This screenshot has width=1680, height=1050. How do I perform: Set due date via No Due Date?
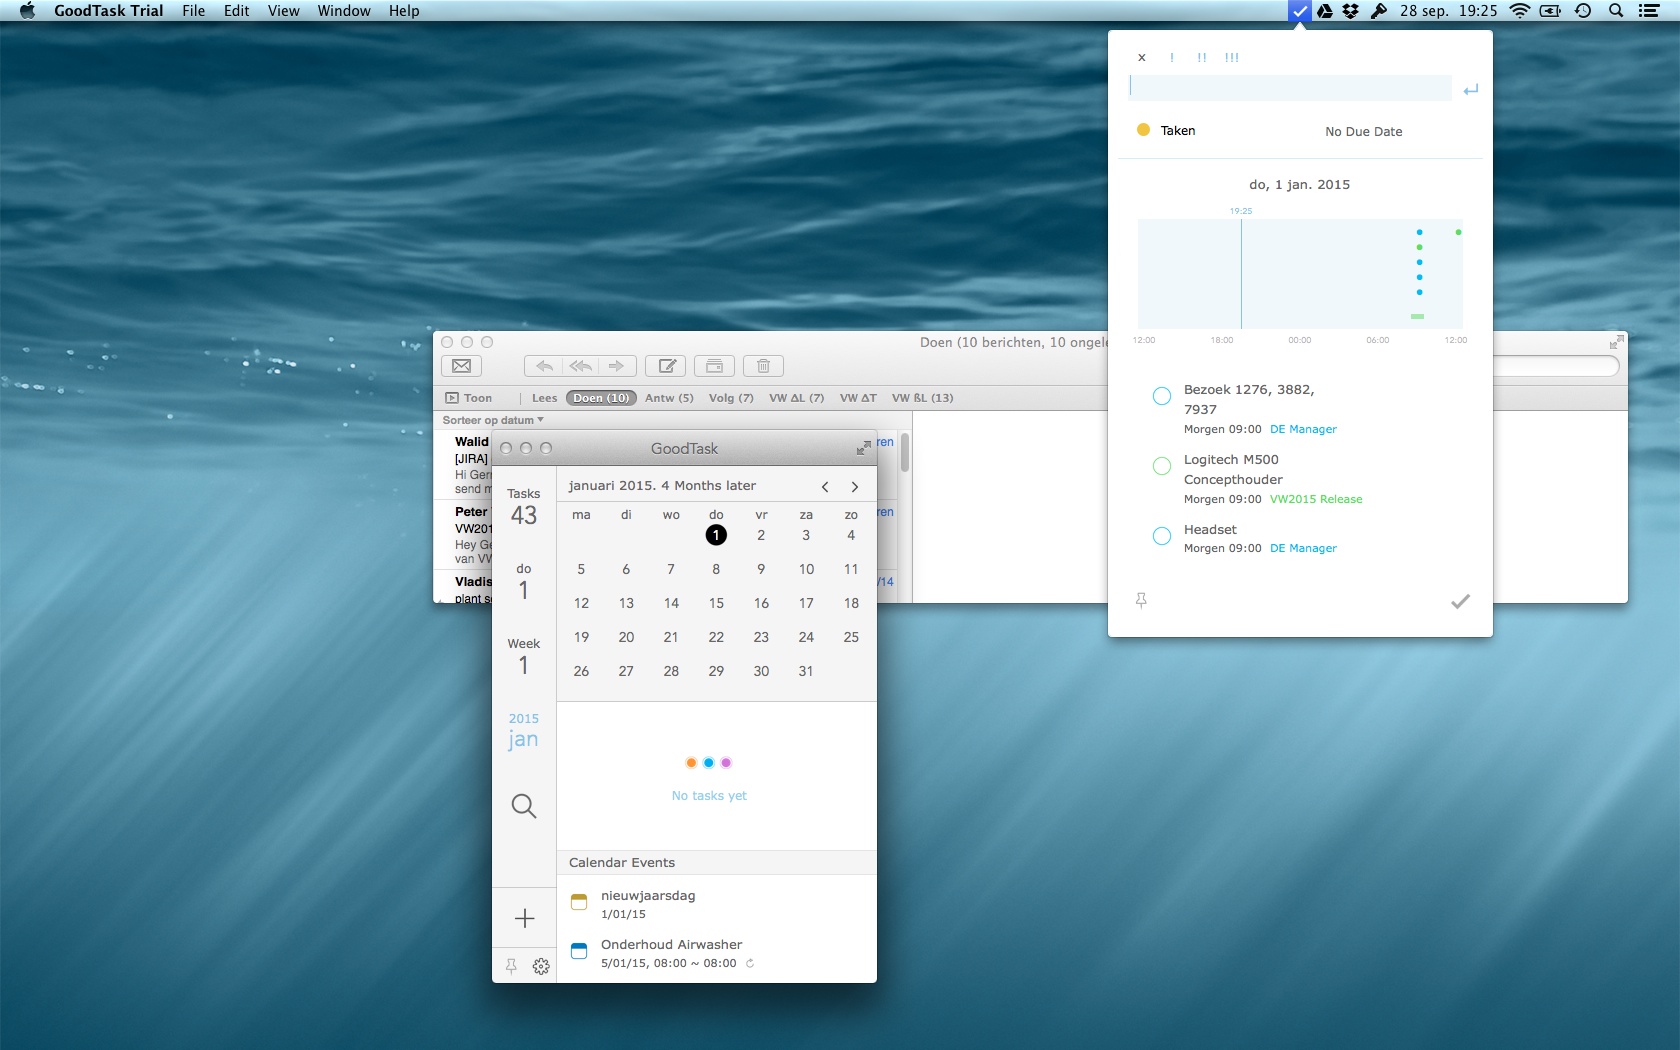point(1363,131)
